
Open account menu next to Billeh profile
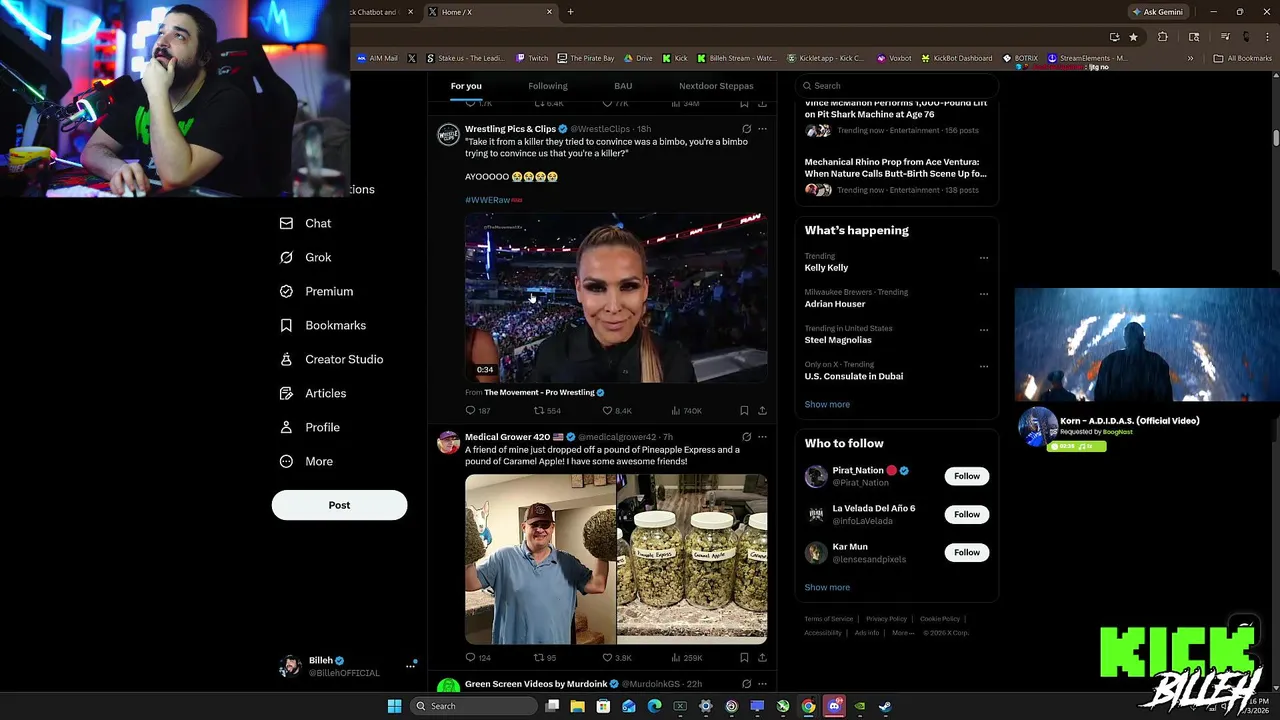(410, 665)
